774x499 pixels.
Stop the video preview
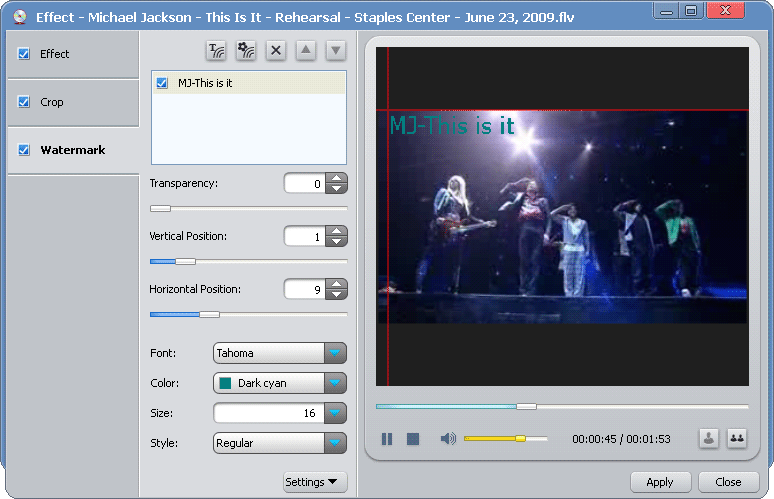413,439
